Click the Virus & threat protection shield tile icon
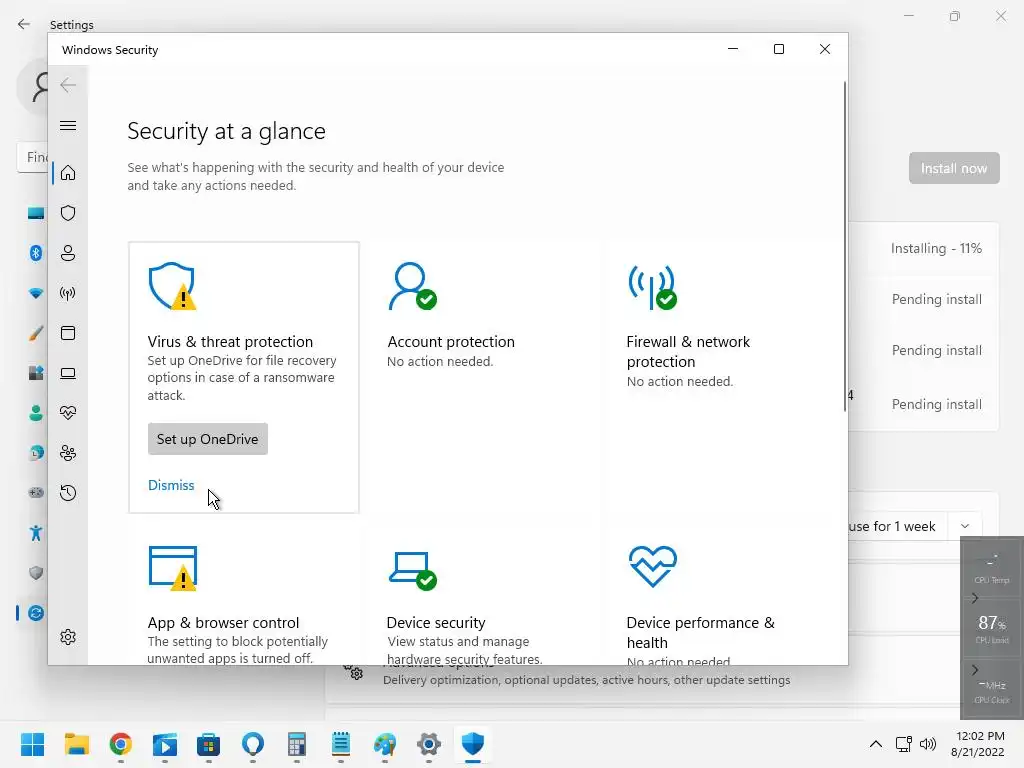The height and width of the screenshot is (768, 1024). pos(172,286)
